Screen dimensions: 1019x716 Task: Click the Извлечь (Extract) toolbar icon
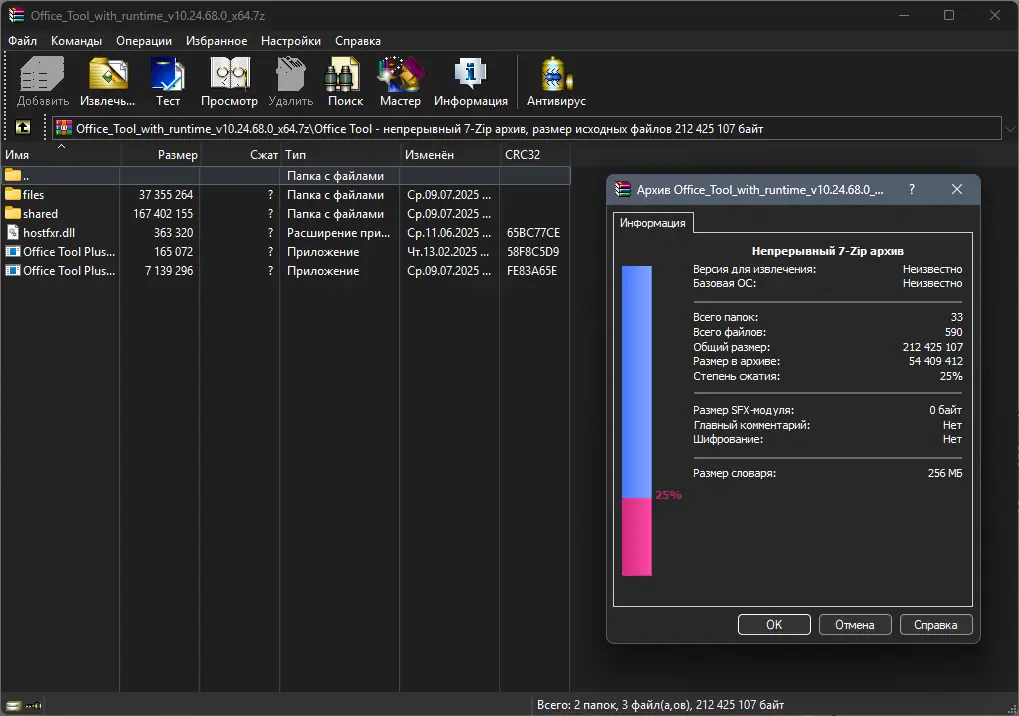point(107,80)
